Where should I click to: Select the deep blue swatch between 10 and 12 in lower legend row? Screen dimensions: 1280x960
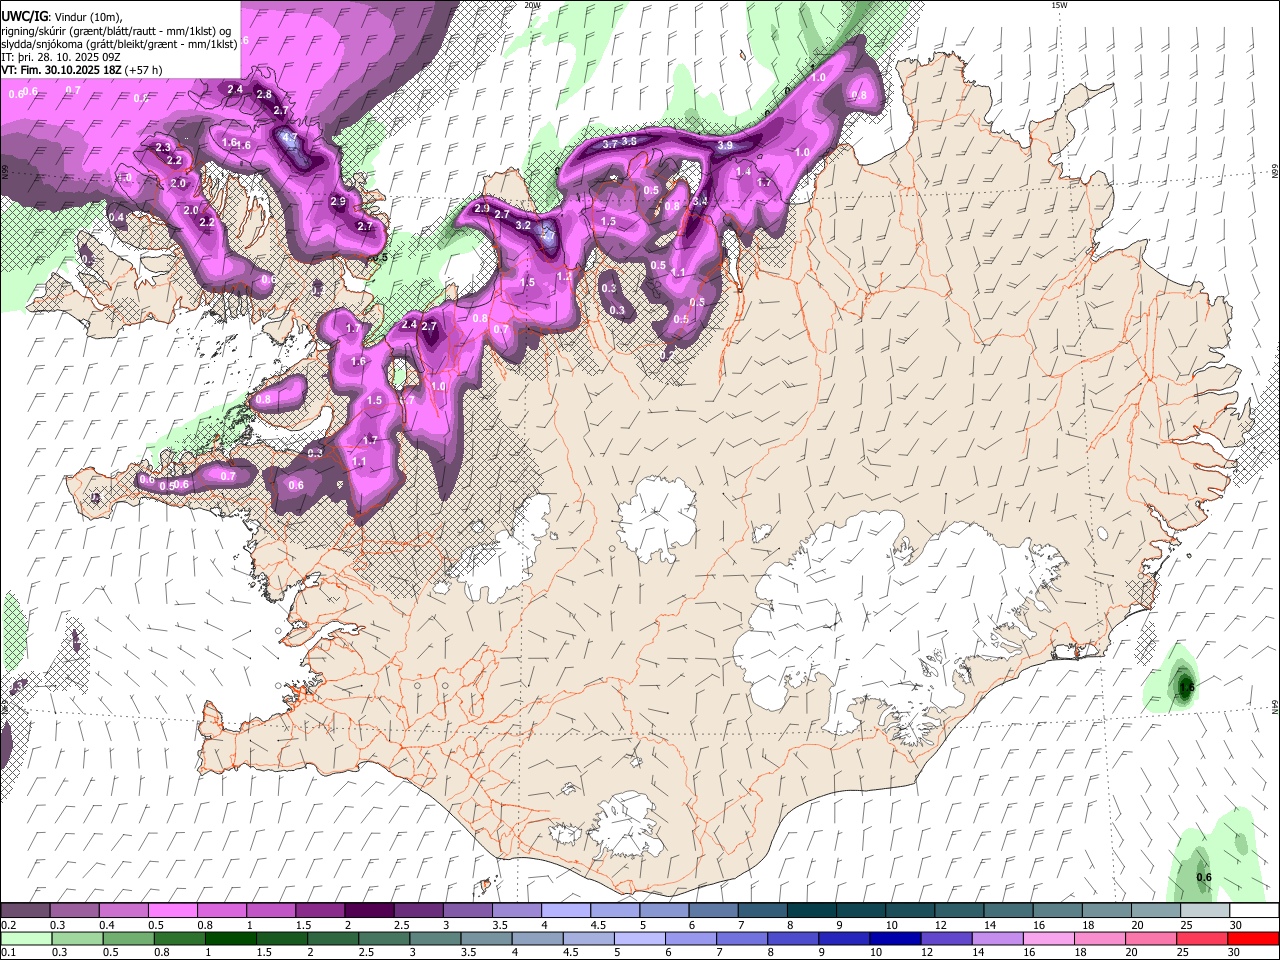(x=895, y=938)
